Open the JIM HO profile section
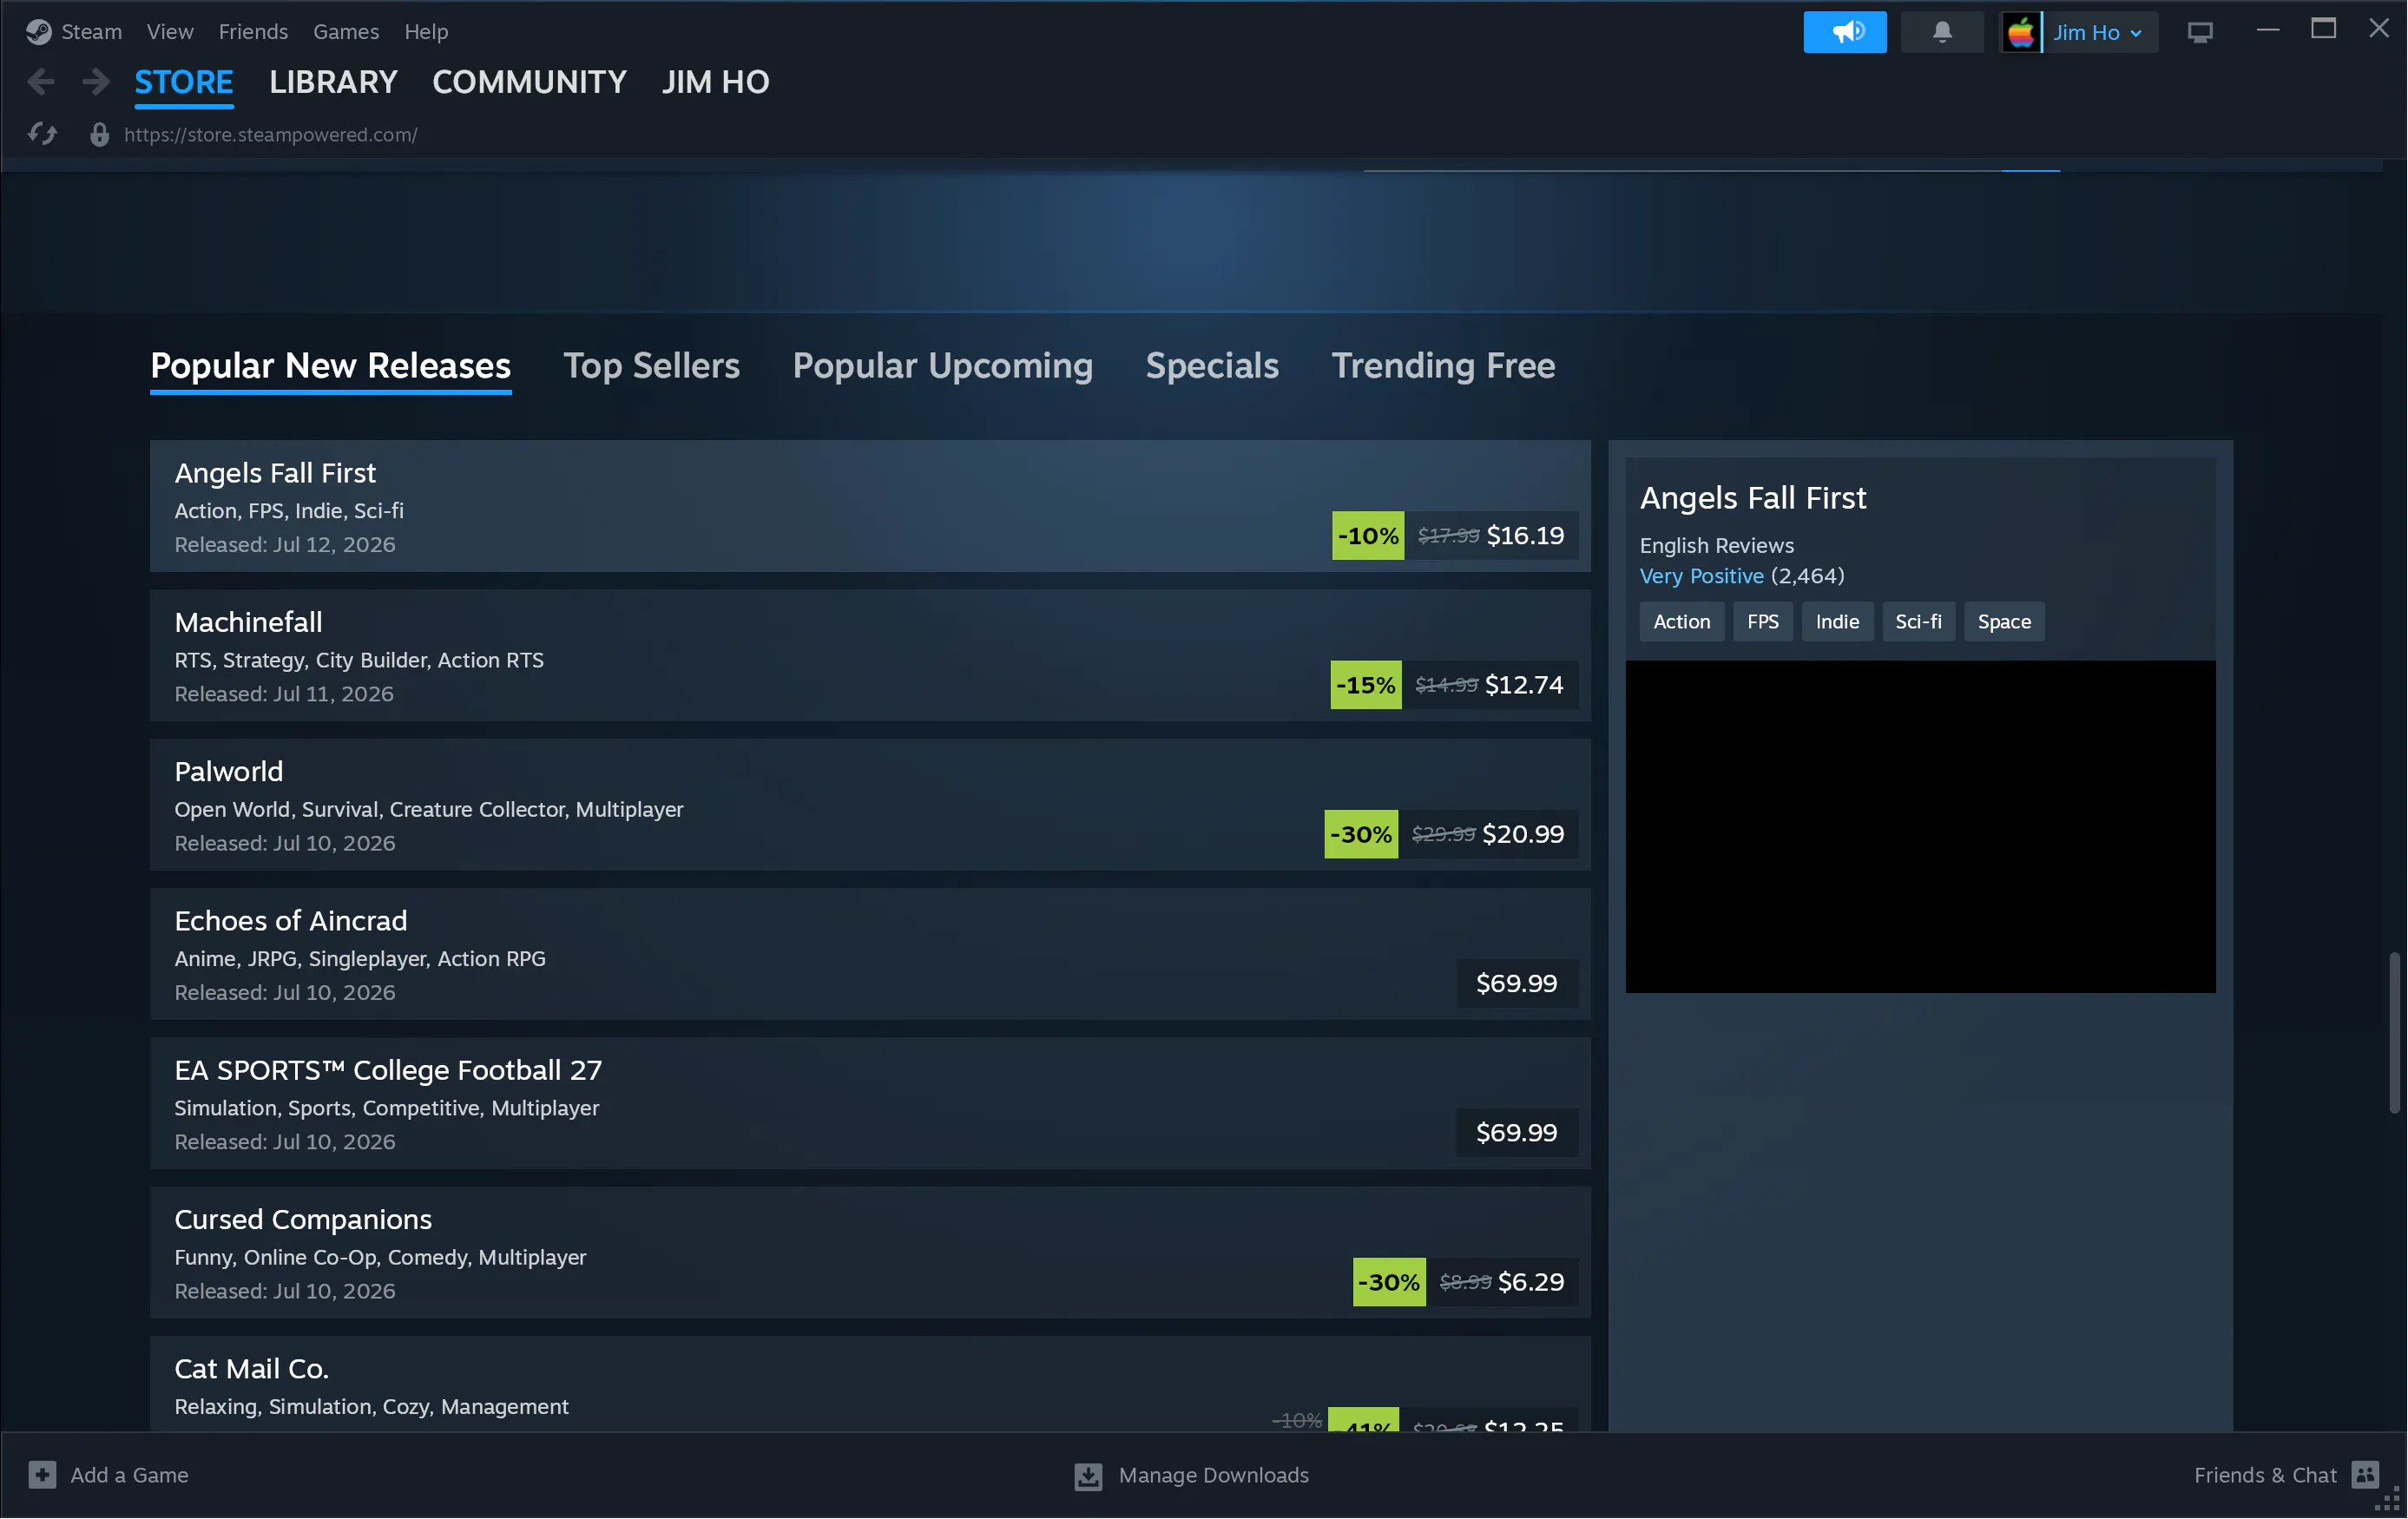Screen dimensions: 2408x1519 click(x=716, y=82)
